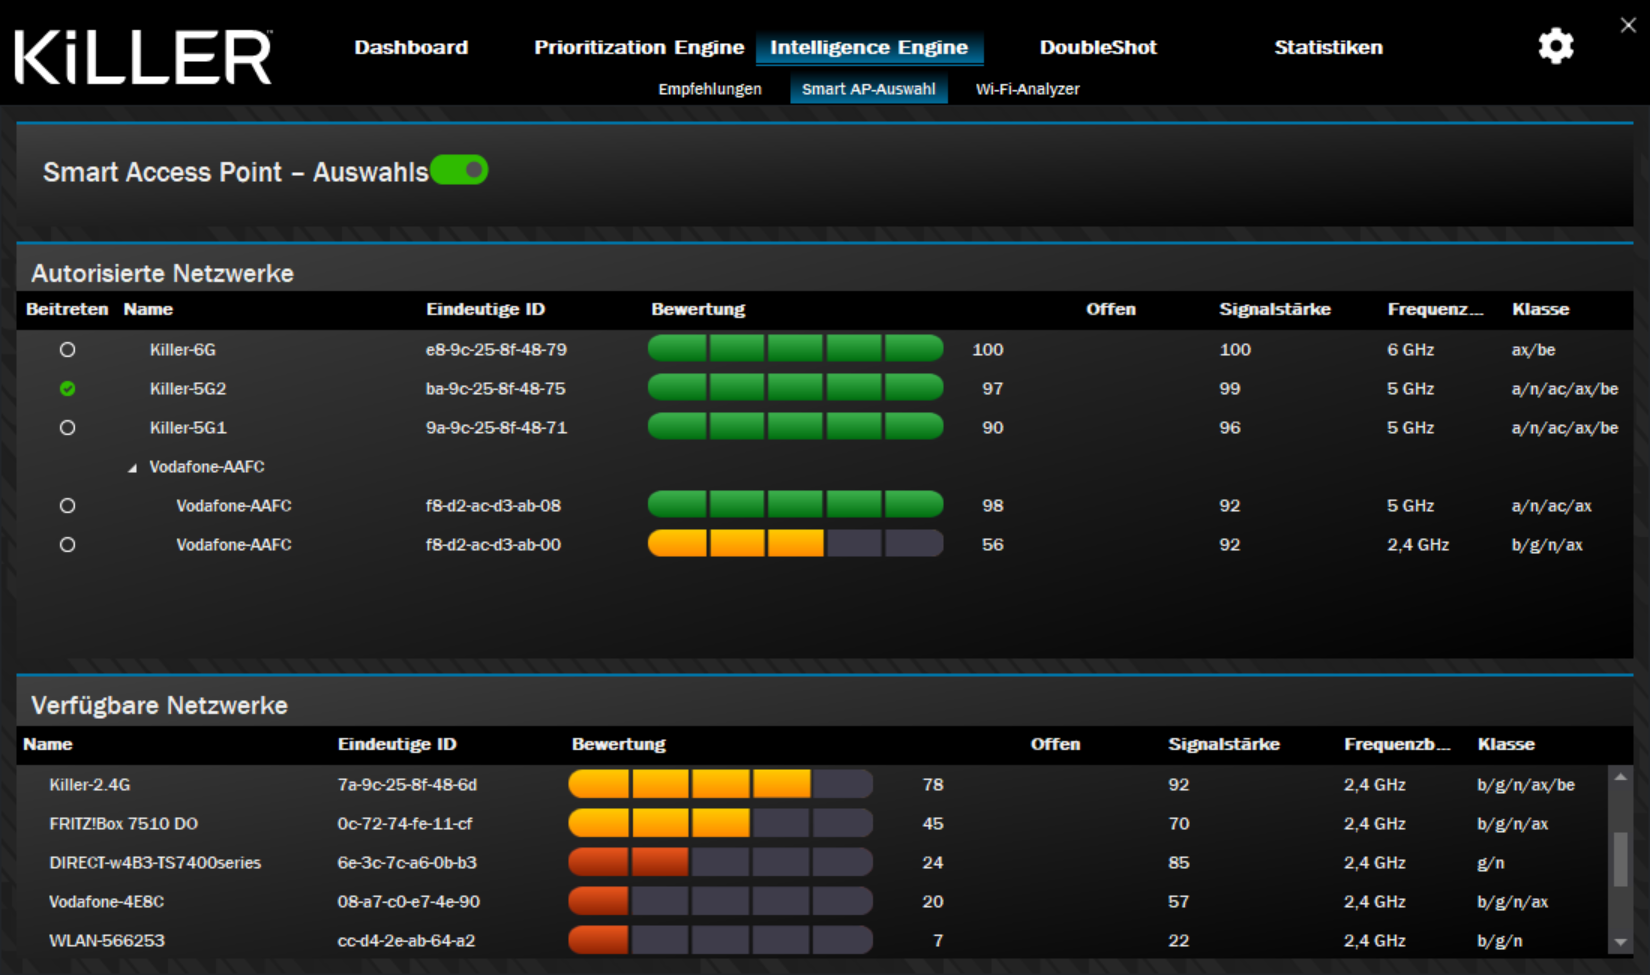Click the ID e8-9c-25-8f-48-79
Viewport: 1650px width, 975px height.
496,350
